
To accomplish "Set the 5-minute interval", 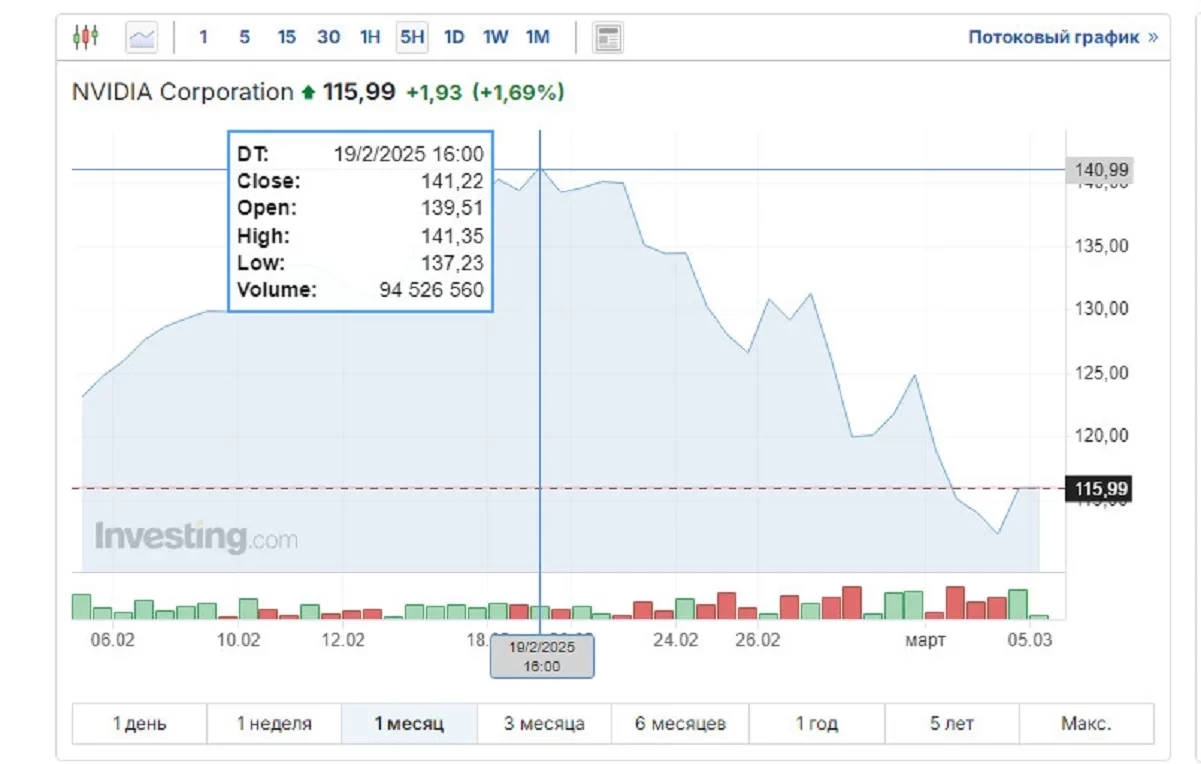I will pos(244,38).
